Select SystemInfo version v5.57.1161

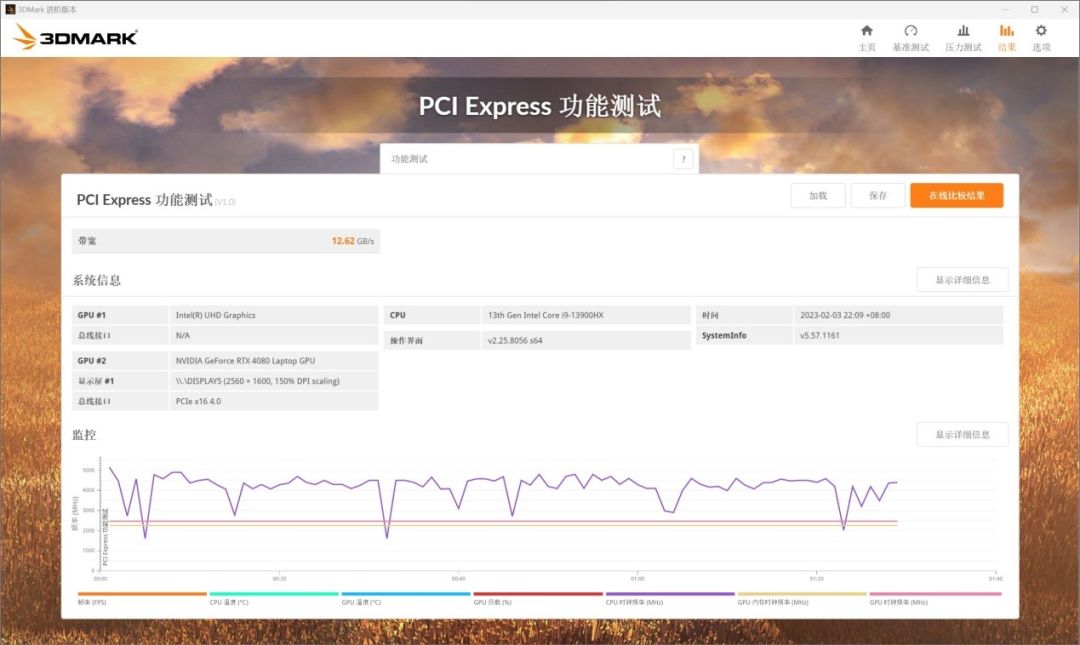820,336
